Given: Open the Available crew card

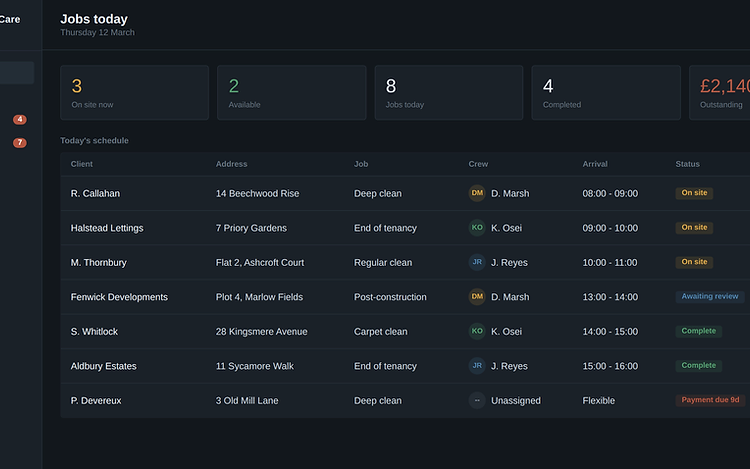Looking at the screenshot, I should point(292,93).
